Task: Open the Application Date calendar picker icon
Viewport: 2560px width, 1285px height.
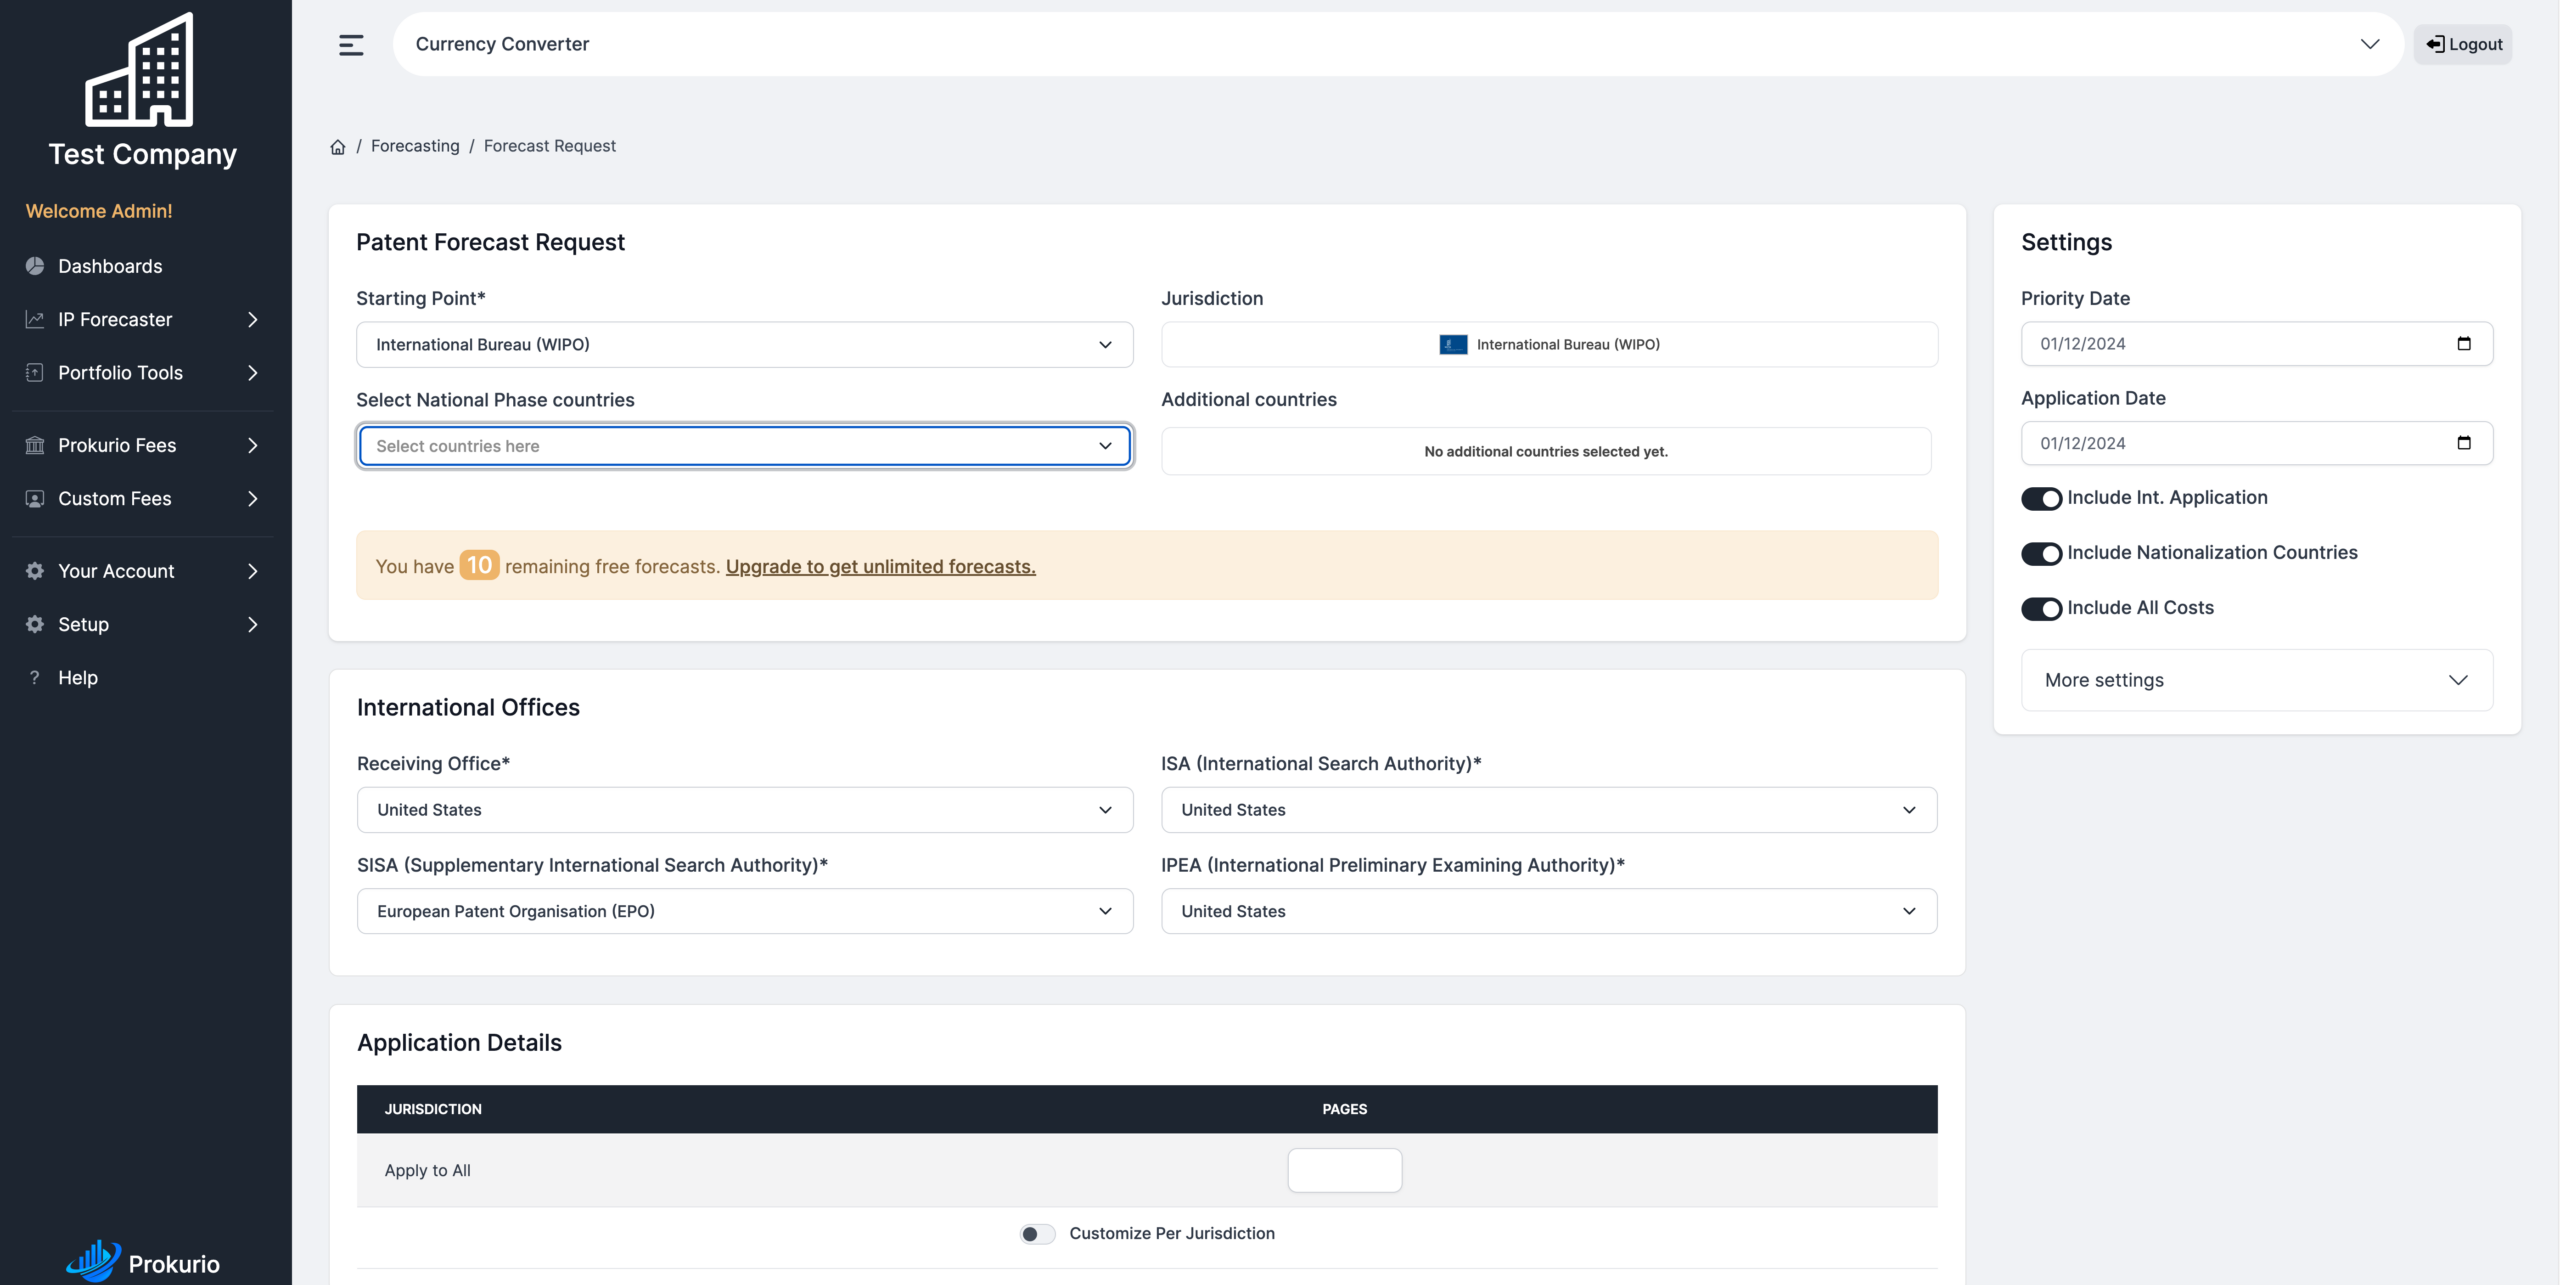Action: 2464,443
